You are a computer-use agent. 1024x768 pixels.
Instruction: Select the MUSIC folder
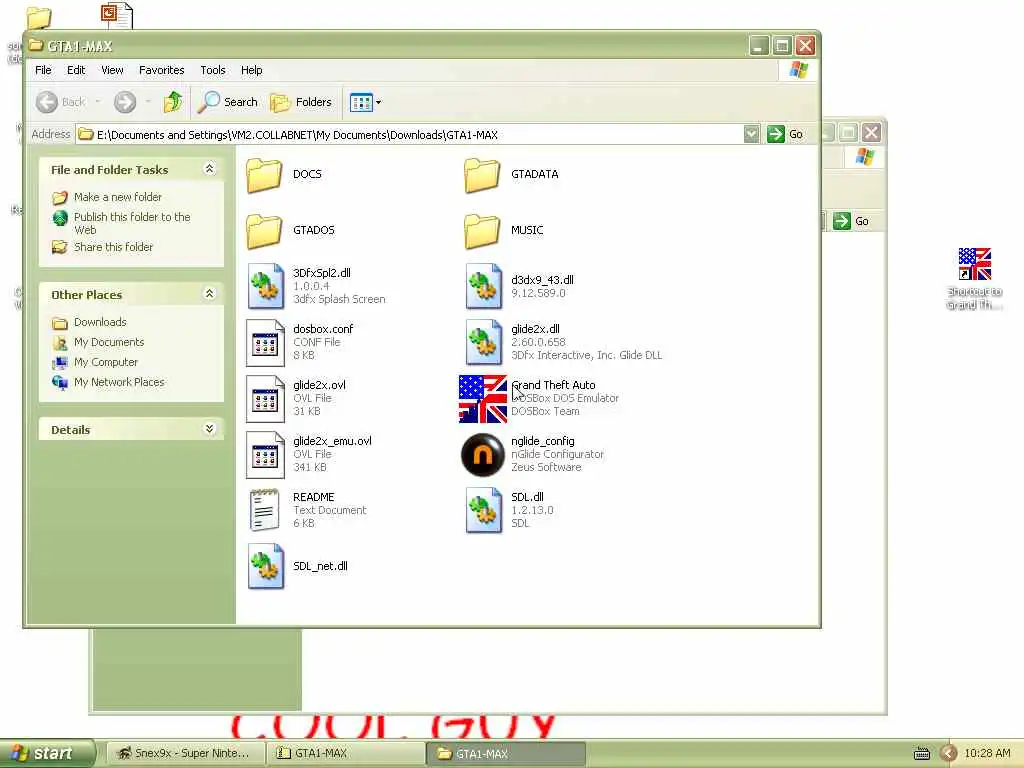pyautogui.click(x=483, y=231)
